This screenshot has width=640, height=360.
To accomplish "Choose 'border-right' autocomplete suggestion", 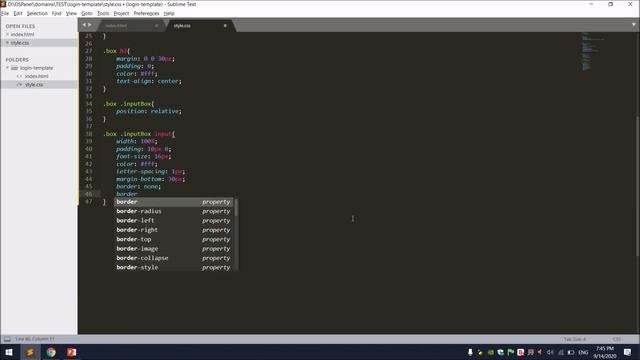I will [174, 230].
